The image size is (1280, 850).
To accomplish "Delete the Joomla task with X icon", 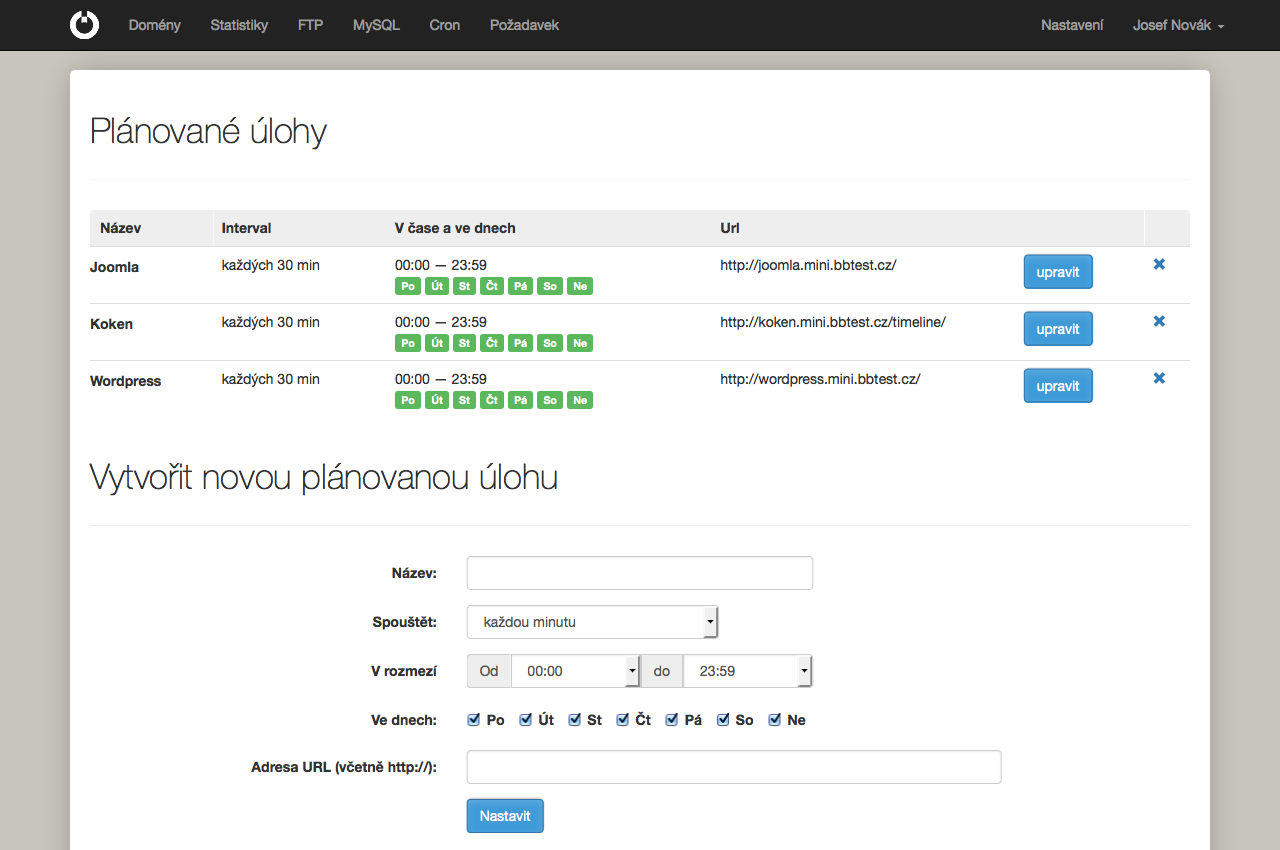I will click(1159, 264).
